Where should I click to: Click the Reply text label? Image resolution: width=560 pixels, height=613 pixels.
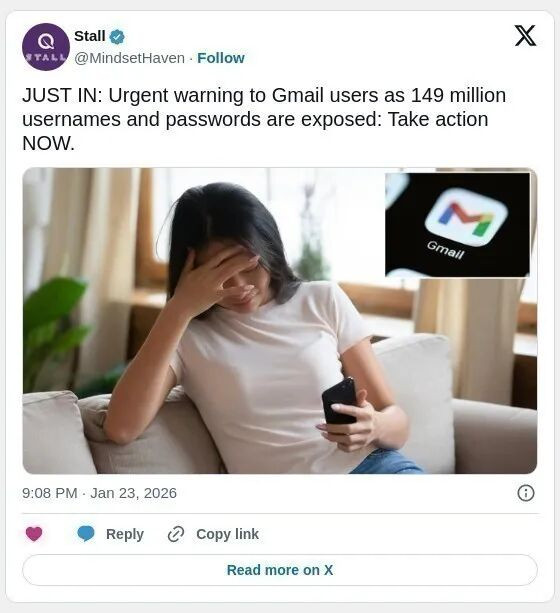[125, 534]
